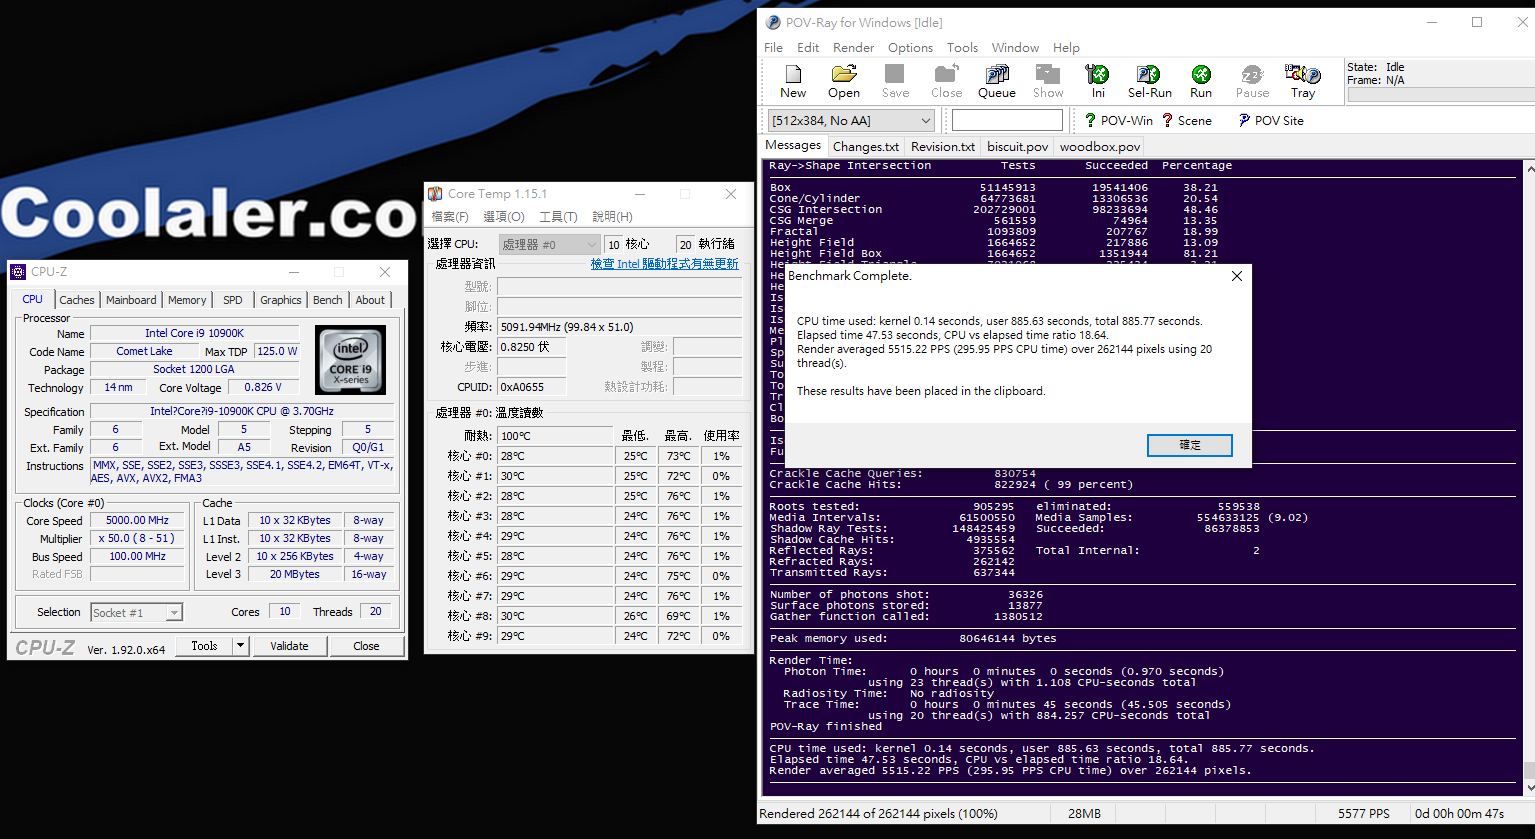Click the New file icon in POV-Ray toolbar
This screenshot has width=1535, height=839.
click(x=793, y=81)
